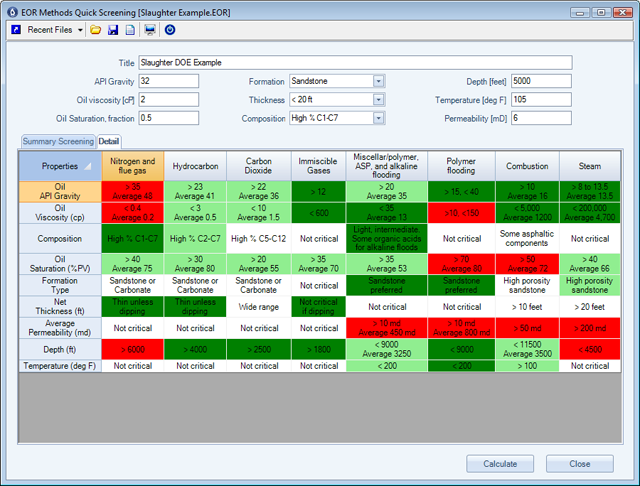Click the Miscellar/polymer ASP column header
The height and width of the screenshot is (486, 640).
point(387,166)
